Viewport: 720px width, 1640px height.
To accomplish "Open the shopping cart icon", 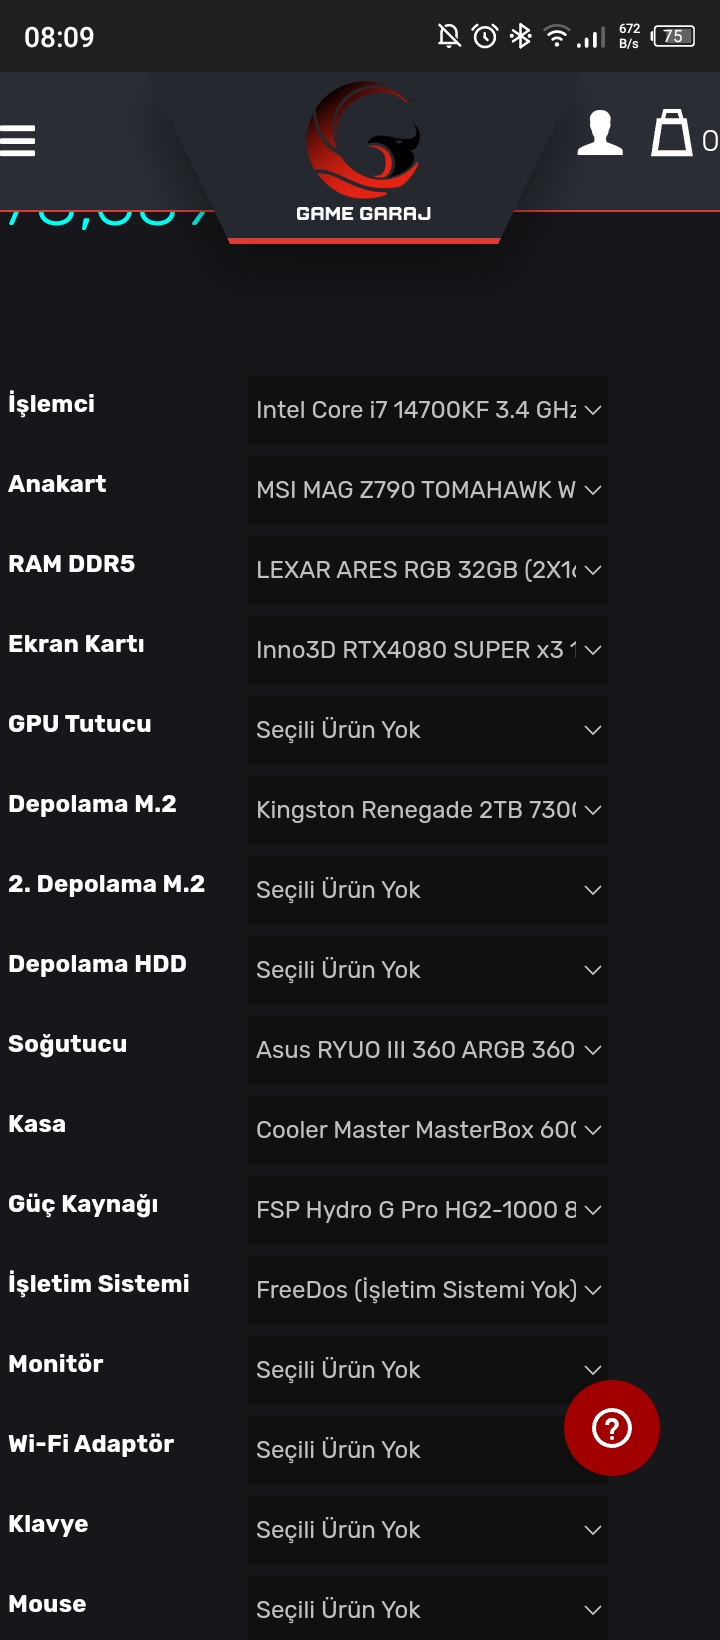I will 672,134.
